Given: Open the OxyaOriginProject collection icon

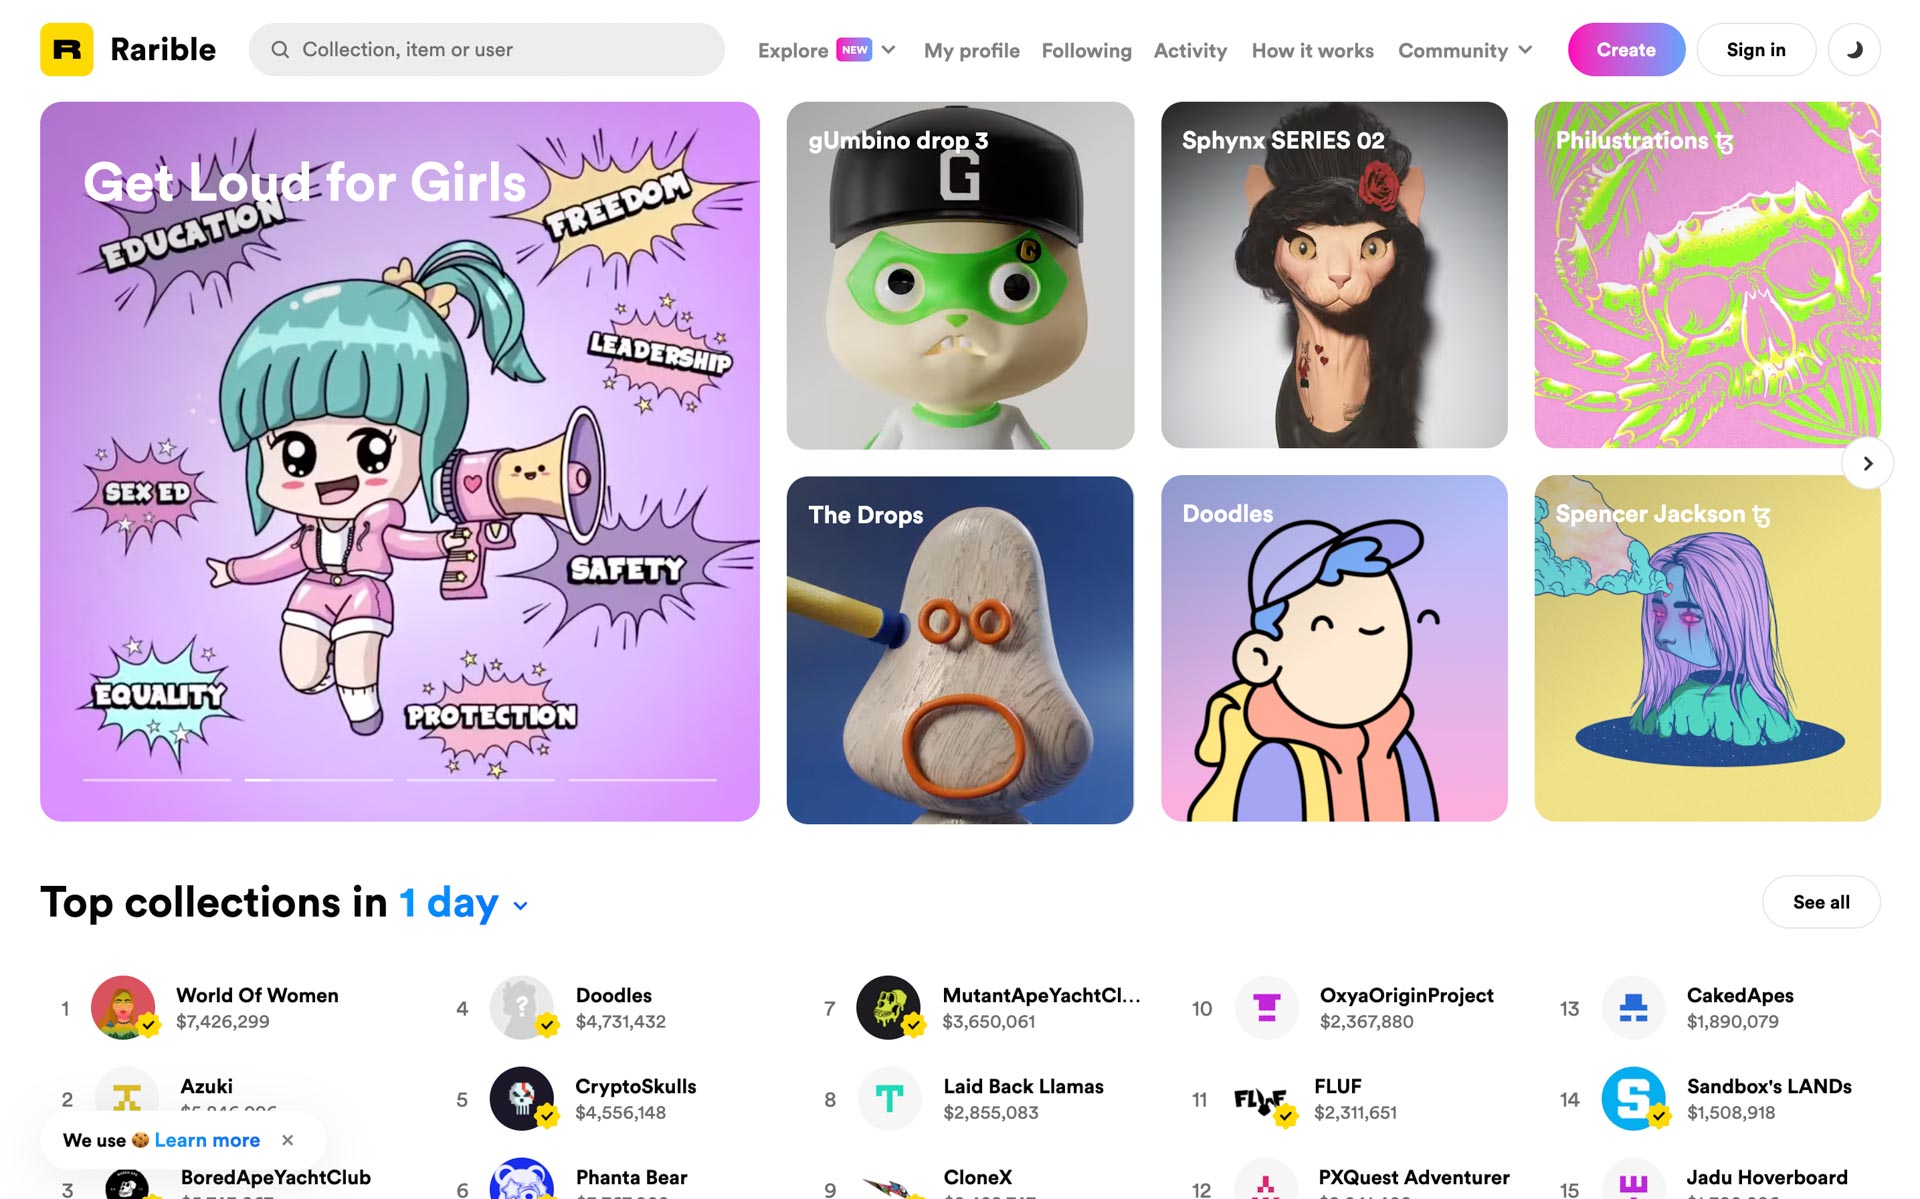Looking at the screenshot, I should [x=1266, y=1007].
